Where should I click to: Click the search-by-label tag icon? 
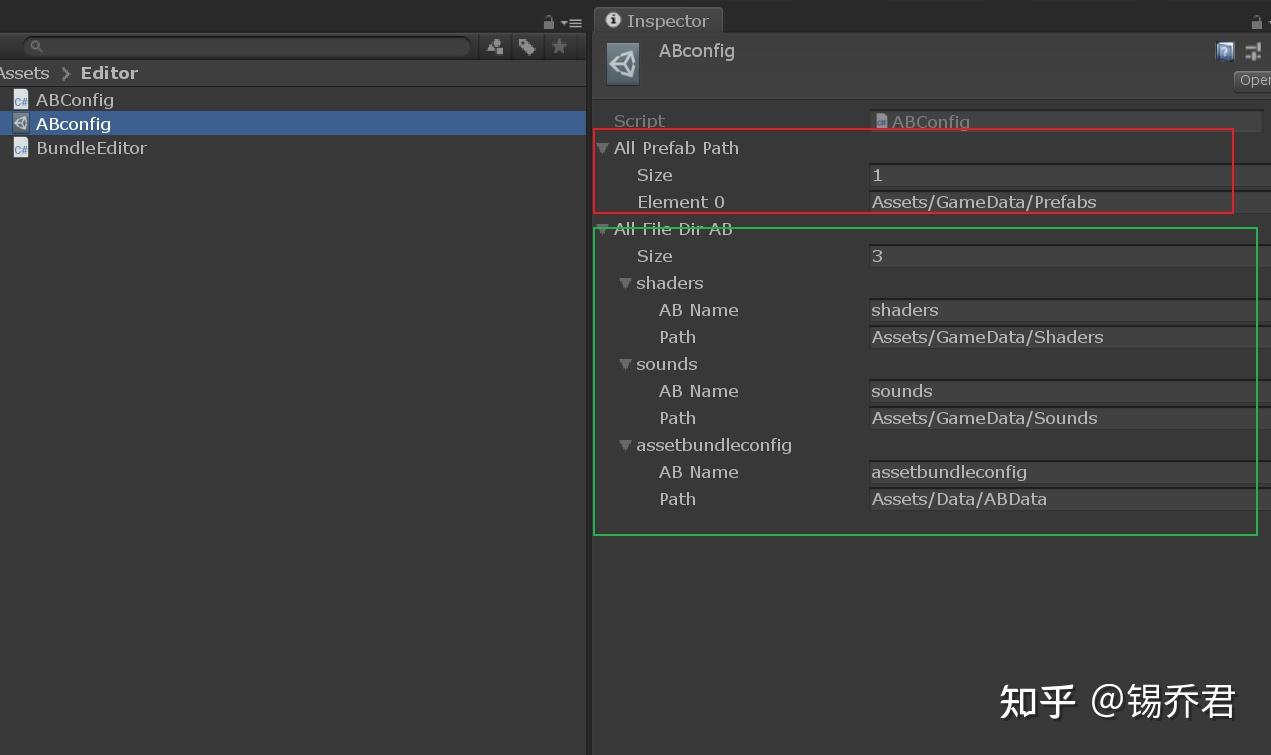click(x=527, y=46)
